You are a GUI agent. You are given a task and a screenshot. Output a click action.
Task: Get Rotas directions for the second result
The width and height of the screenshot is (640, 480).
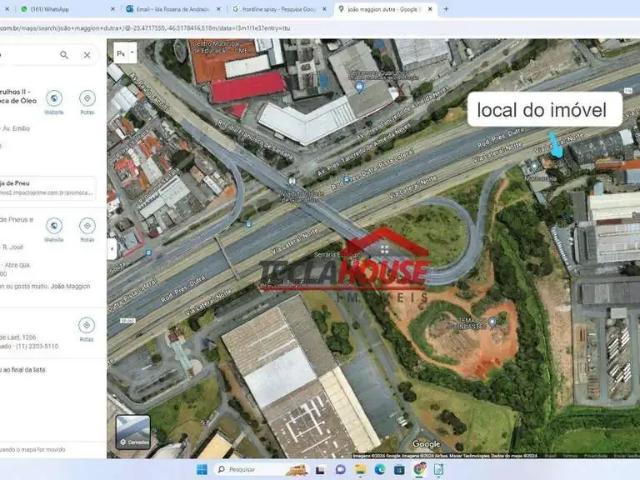[87, 227]
